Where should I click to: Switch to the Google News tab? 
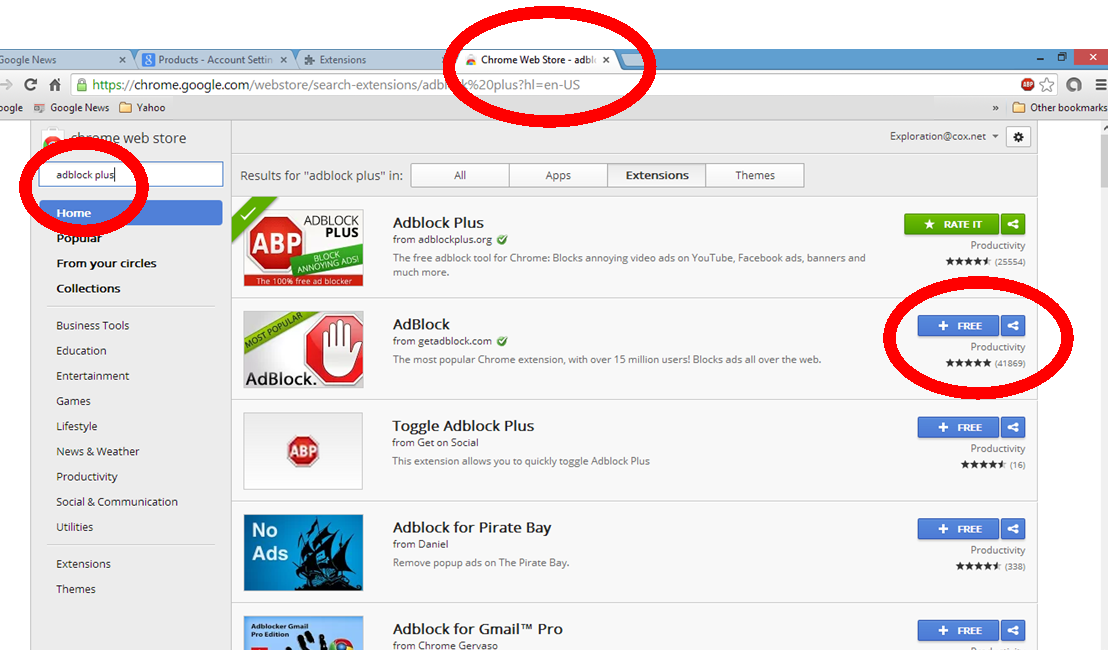[x=60, y=60]
